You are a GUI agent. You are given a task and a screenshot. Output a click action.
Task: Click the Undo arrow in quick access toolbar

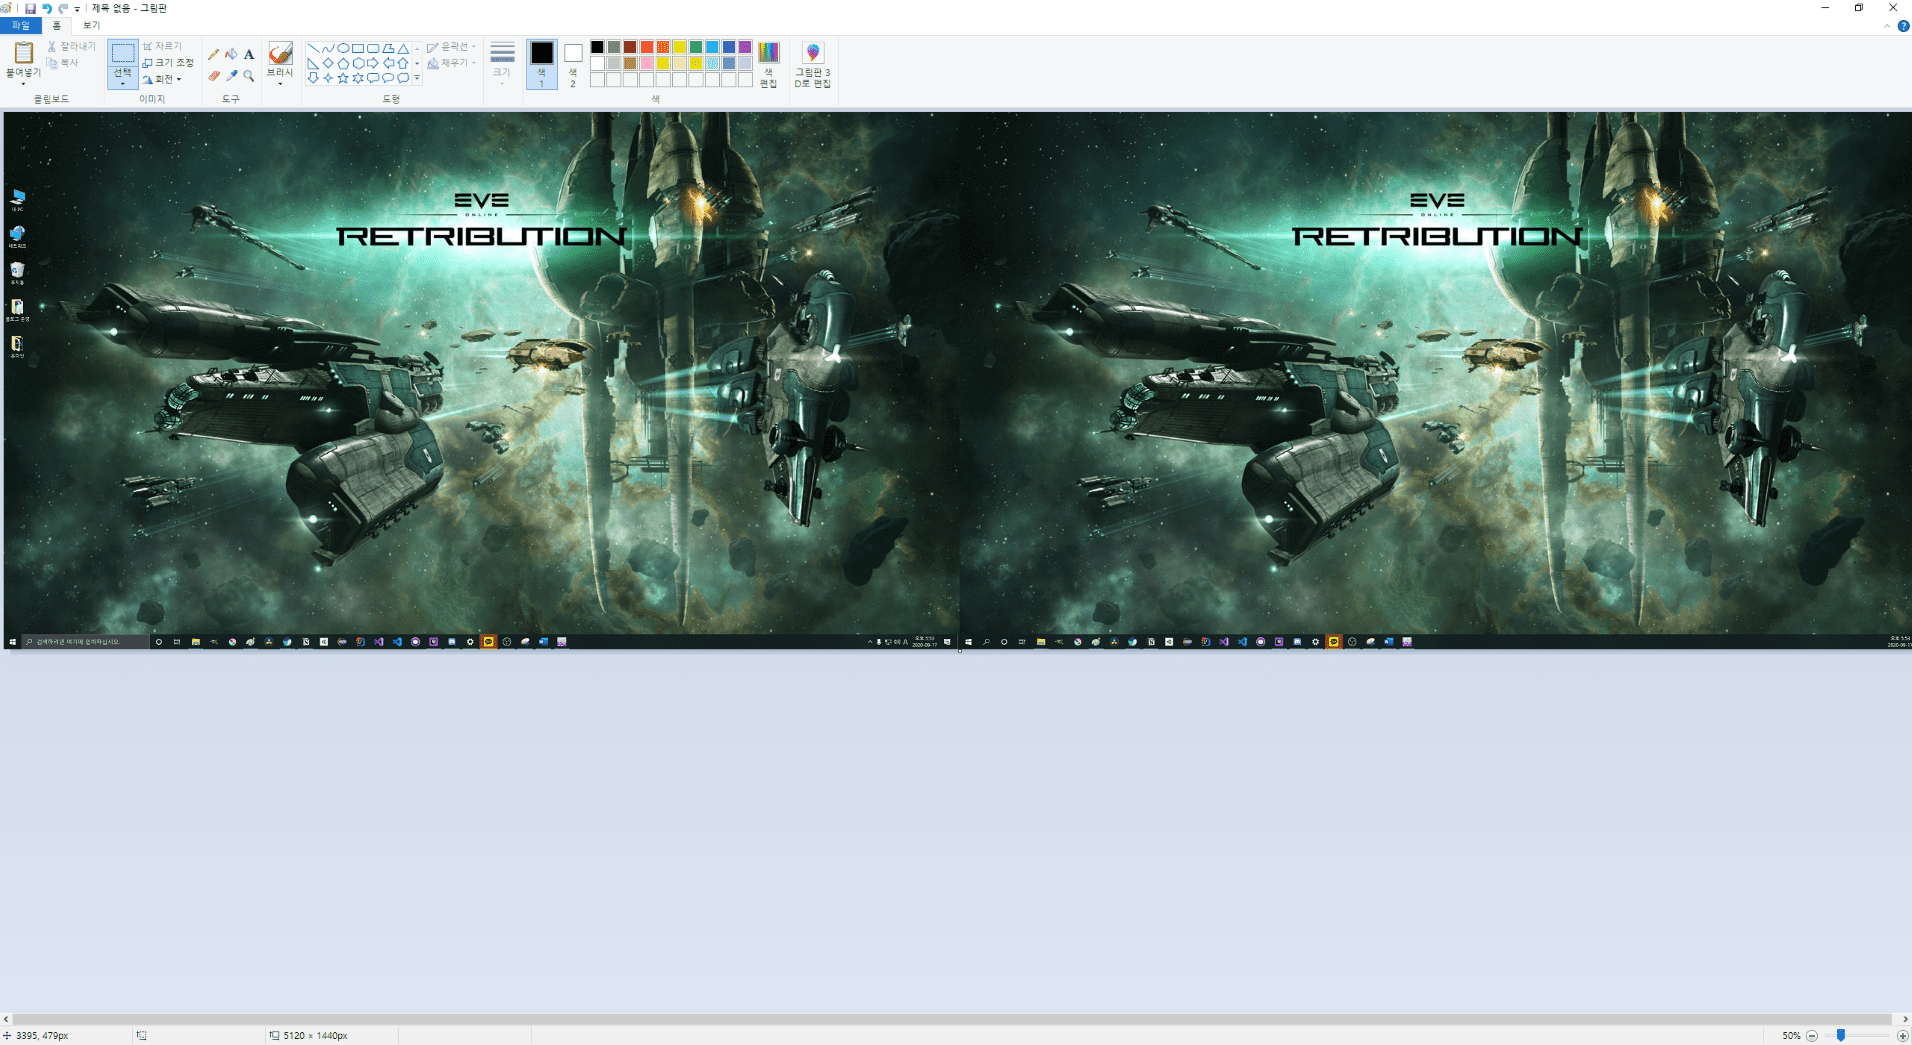(x=46, y=8)
